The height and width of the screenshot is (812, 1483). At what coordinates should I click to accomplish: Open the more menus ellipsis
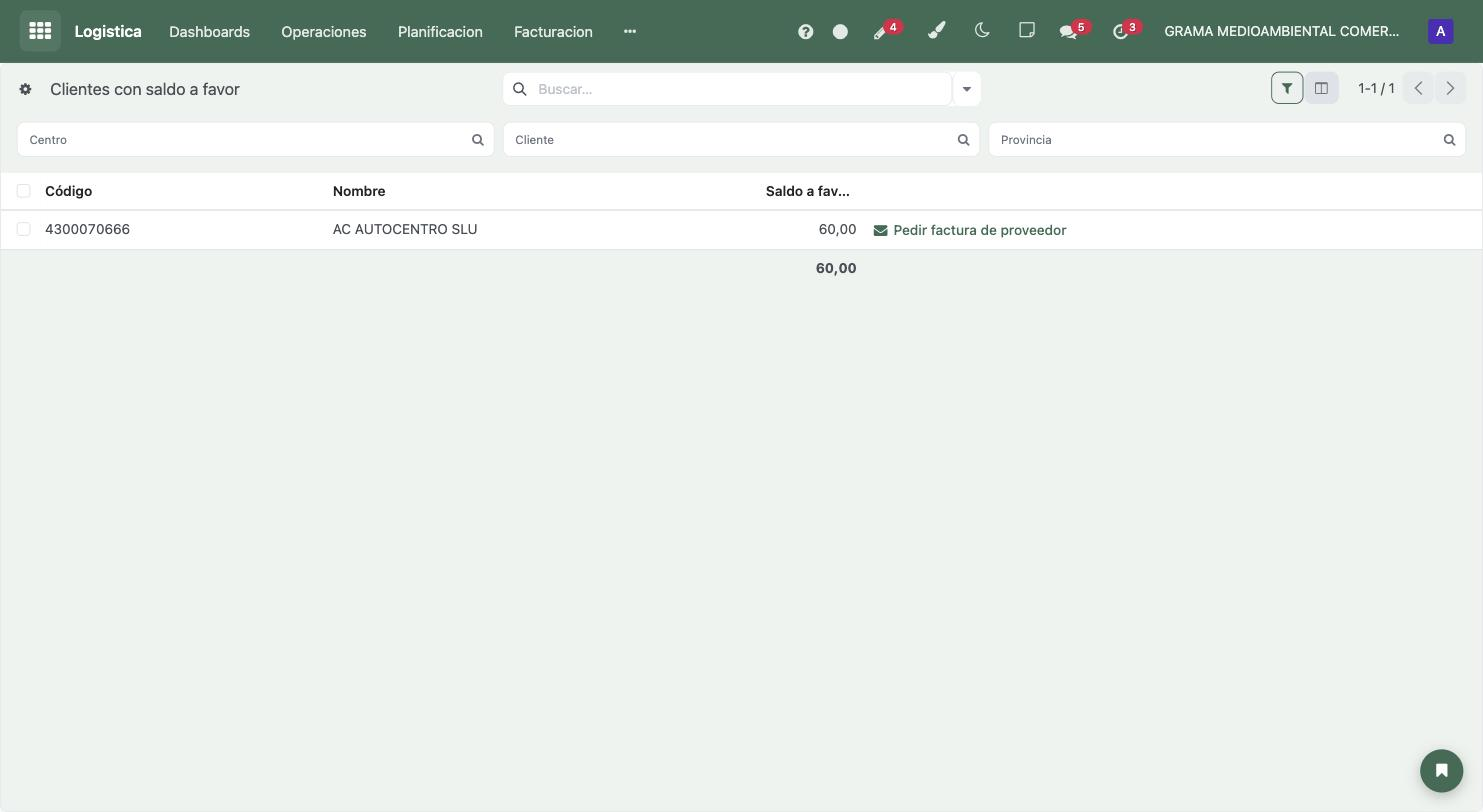(630, 31)
